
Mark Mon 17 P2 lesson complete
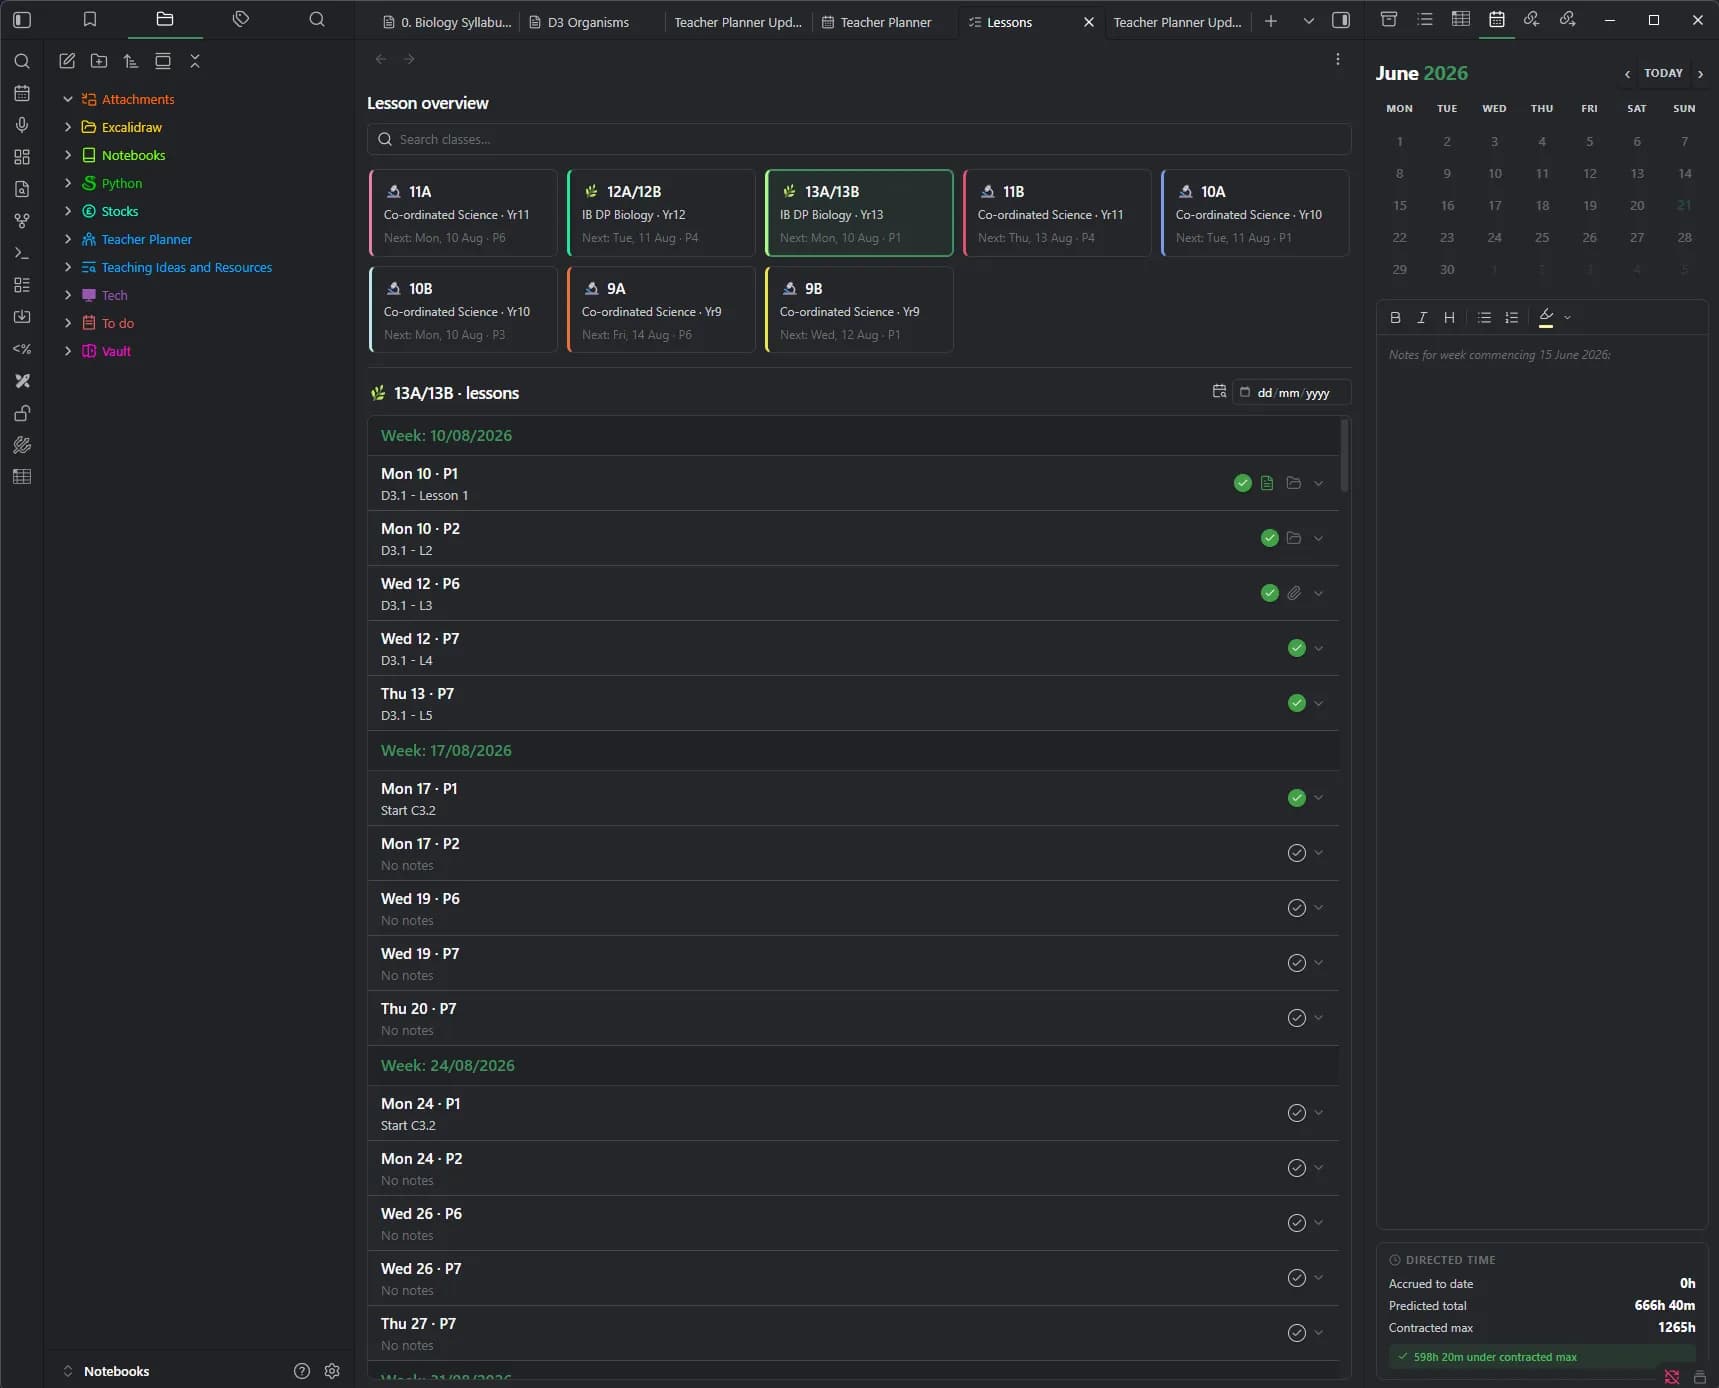click(1297, 853)
